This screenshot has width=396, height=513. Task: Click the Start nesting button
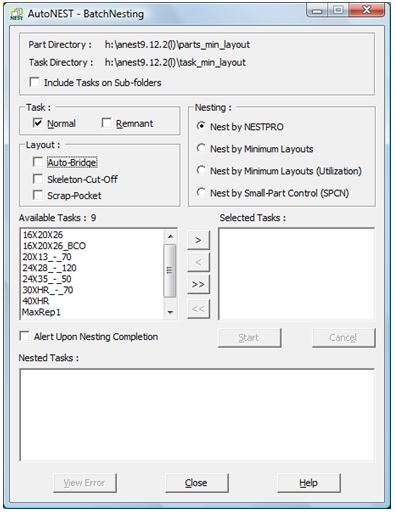(249, 338)
